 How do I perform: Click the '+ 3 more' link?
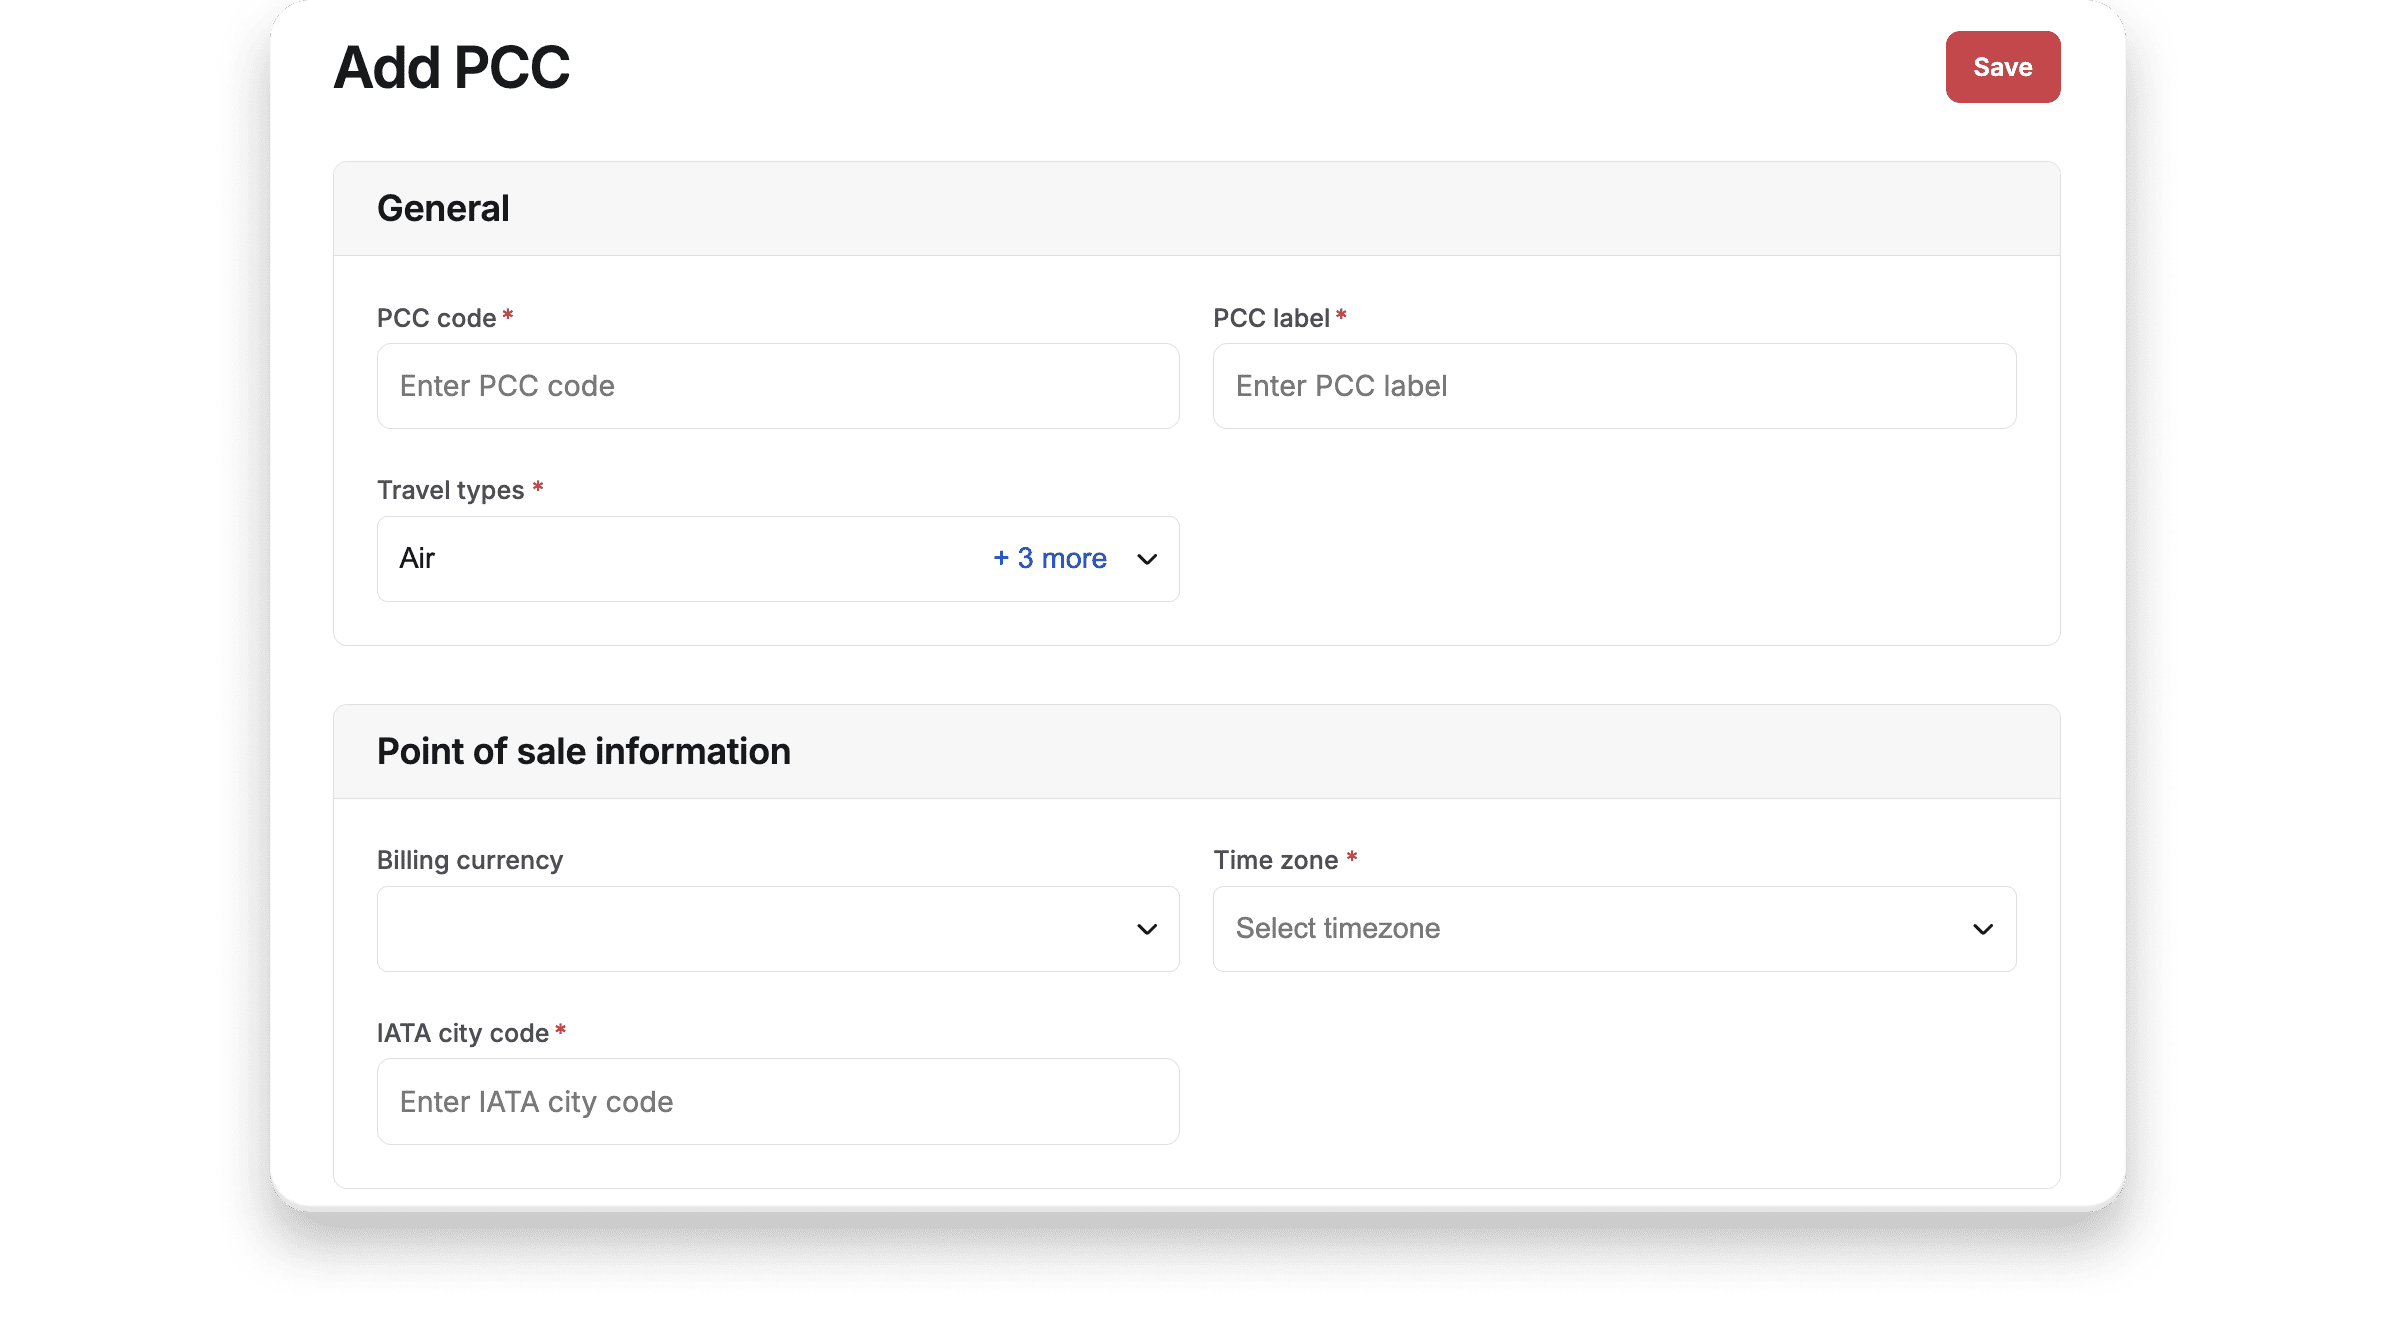click(x=1050, y=558)
